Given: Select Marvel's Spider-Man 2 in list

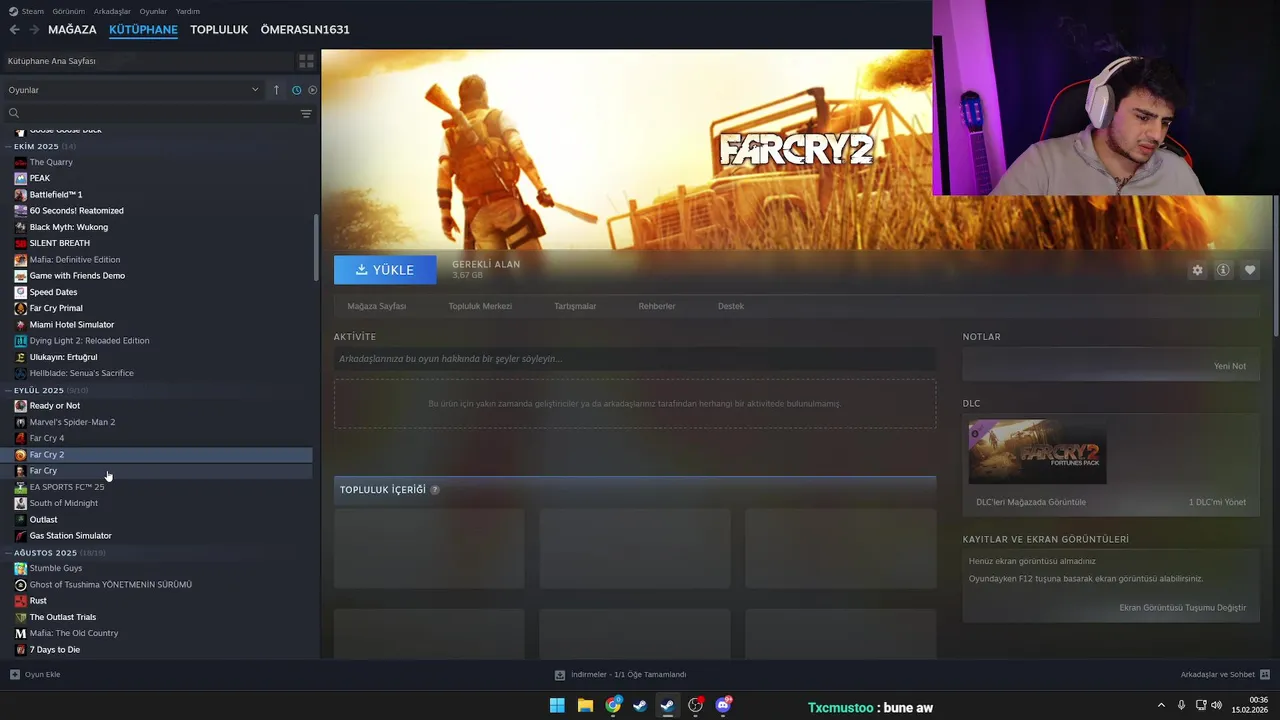Looking at the screenshot, I should [72, 422].
